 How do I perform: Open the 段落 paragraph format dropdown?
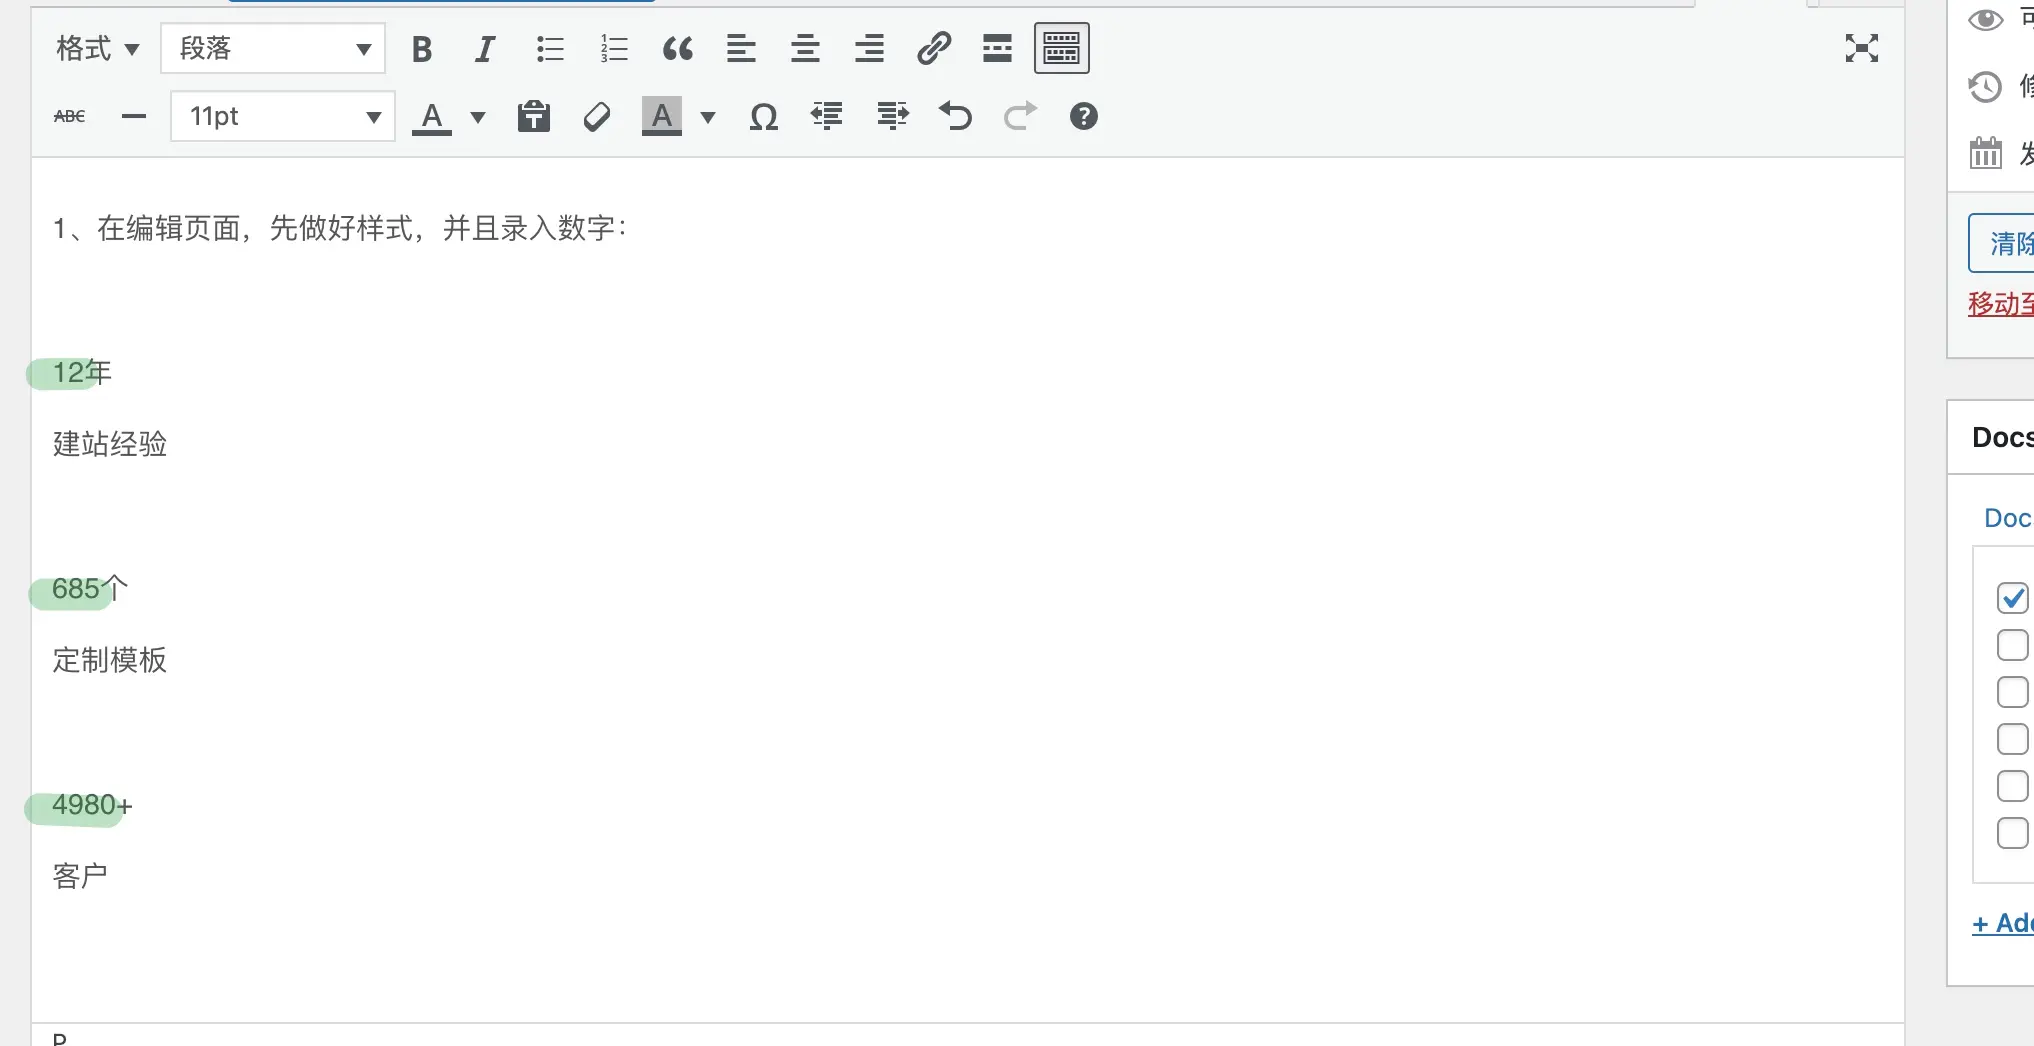click(x=273, y=49)
